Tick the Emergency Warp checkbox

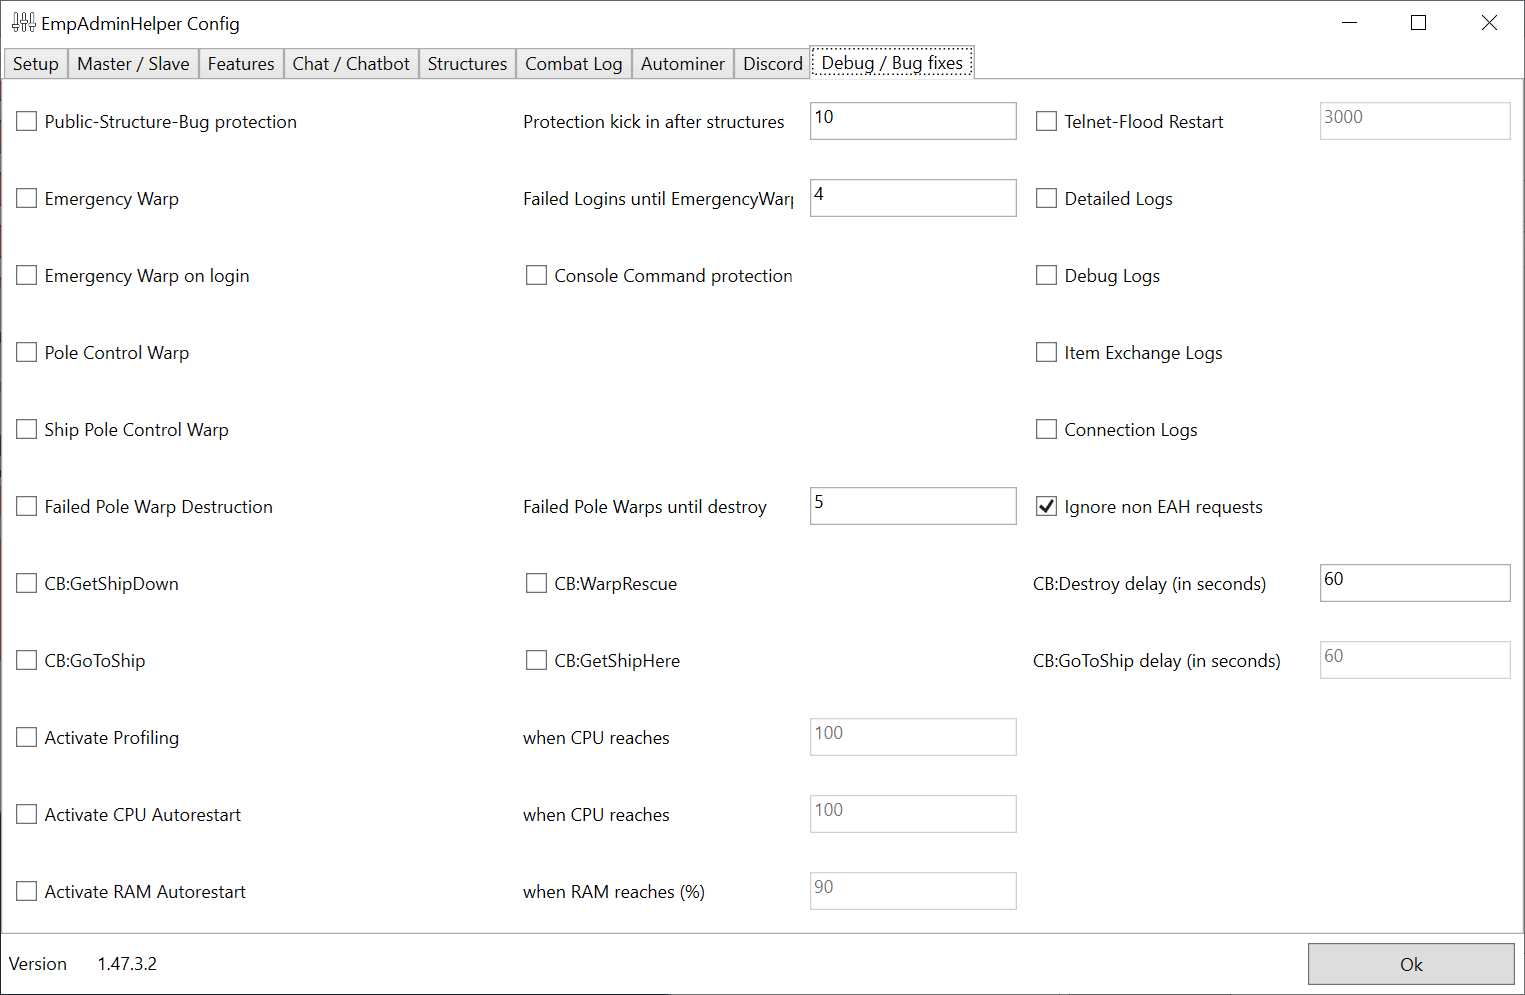[27, 198]
